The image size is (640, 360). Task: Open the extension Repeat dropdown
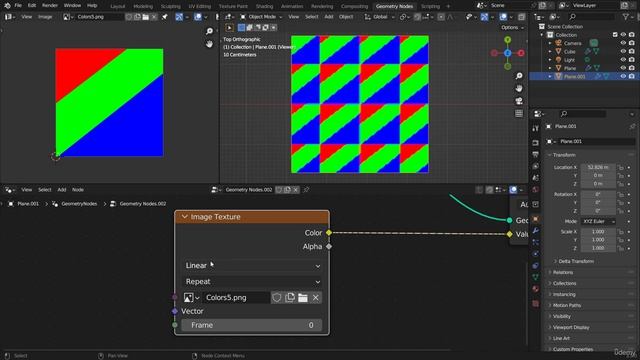point(252,282)
